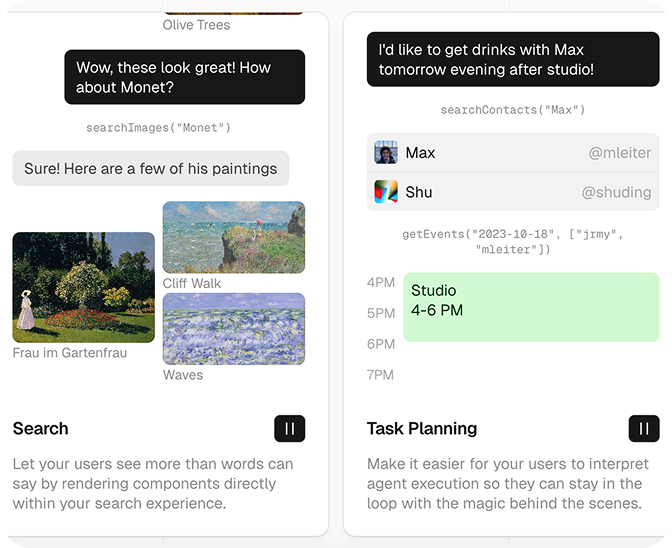Click the 'Wow, these look great' message bubble
Screen dimensions: 672x548
coord(185,77)
